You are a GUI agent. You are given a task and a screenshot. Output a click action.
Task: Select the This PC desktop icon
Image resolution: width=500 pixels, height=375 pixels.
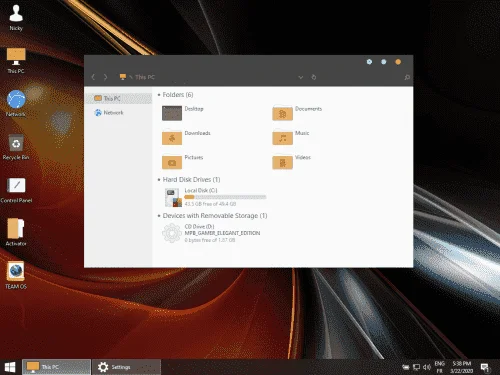(16, 61)
